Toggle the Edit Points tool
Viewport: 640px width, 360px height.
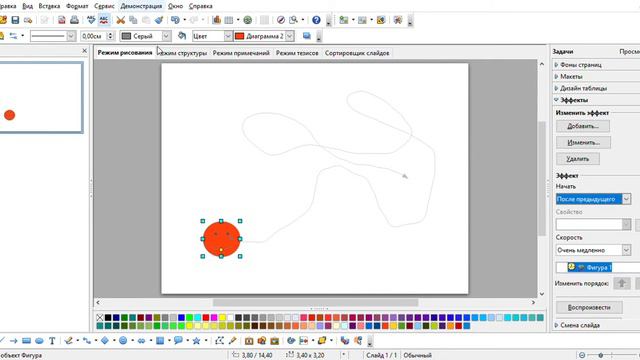(x=220, y=340)
